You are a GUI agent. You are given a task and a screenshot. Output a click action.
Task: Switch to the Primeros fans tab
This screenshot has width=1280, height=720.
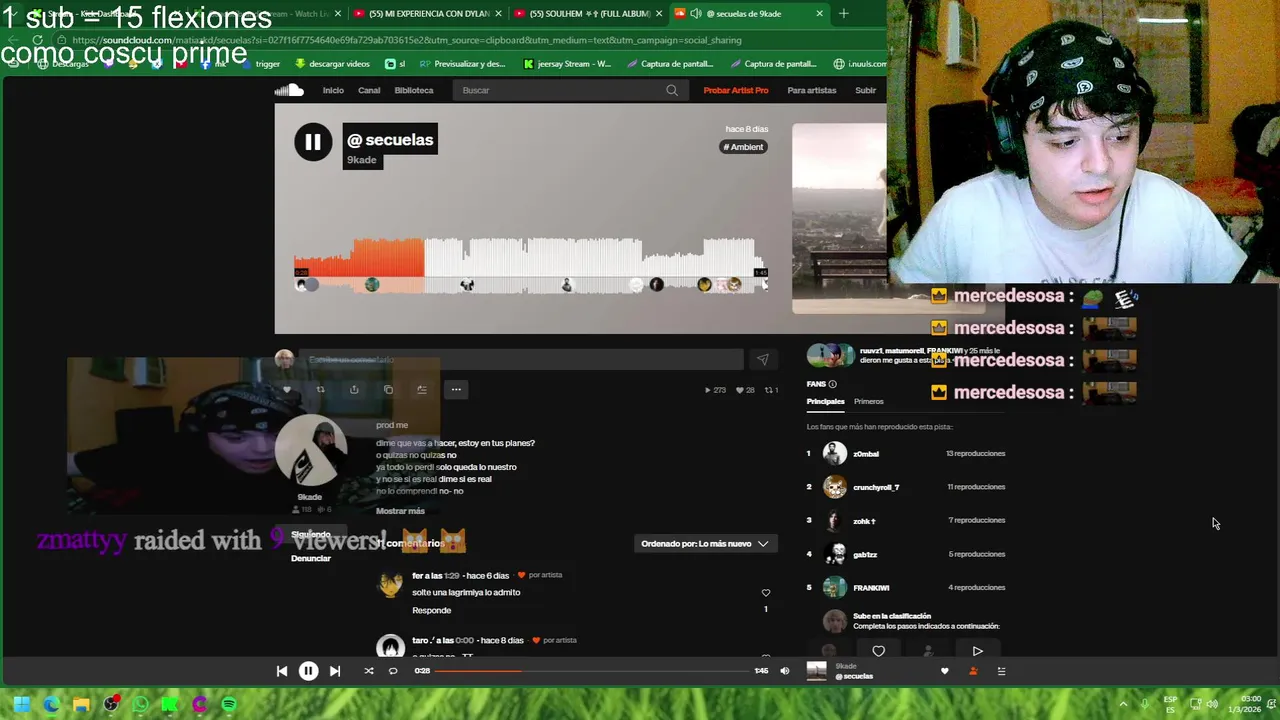(x=869, y=401)
